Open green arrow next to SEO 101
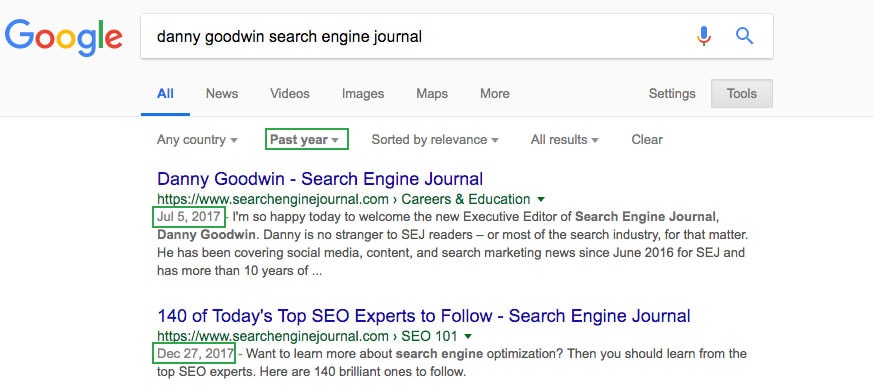The height and width of the screenshot is (389, 874). tap(468, 337)
